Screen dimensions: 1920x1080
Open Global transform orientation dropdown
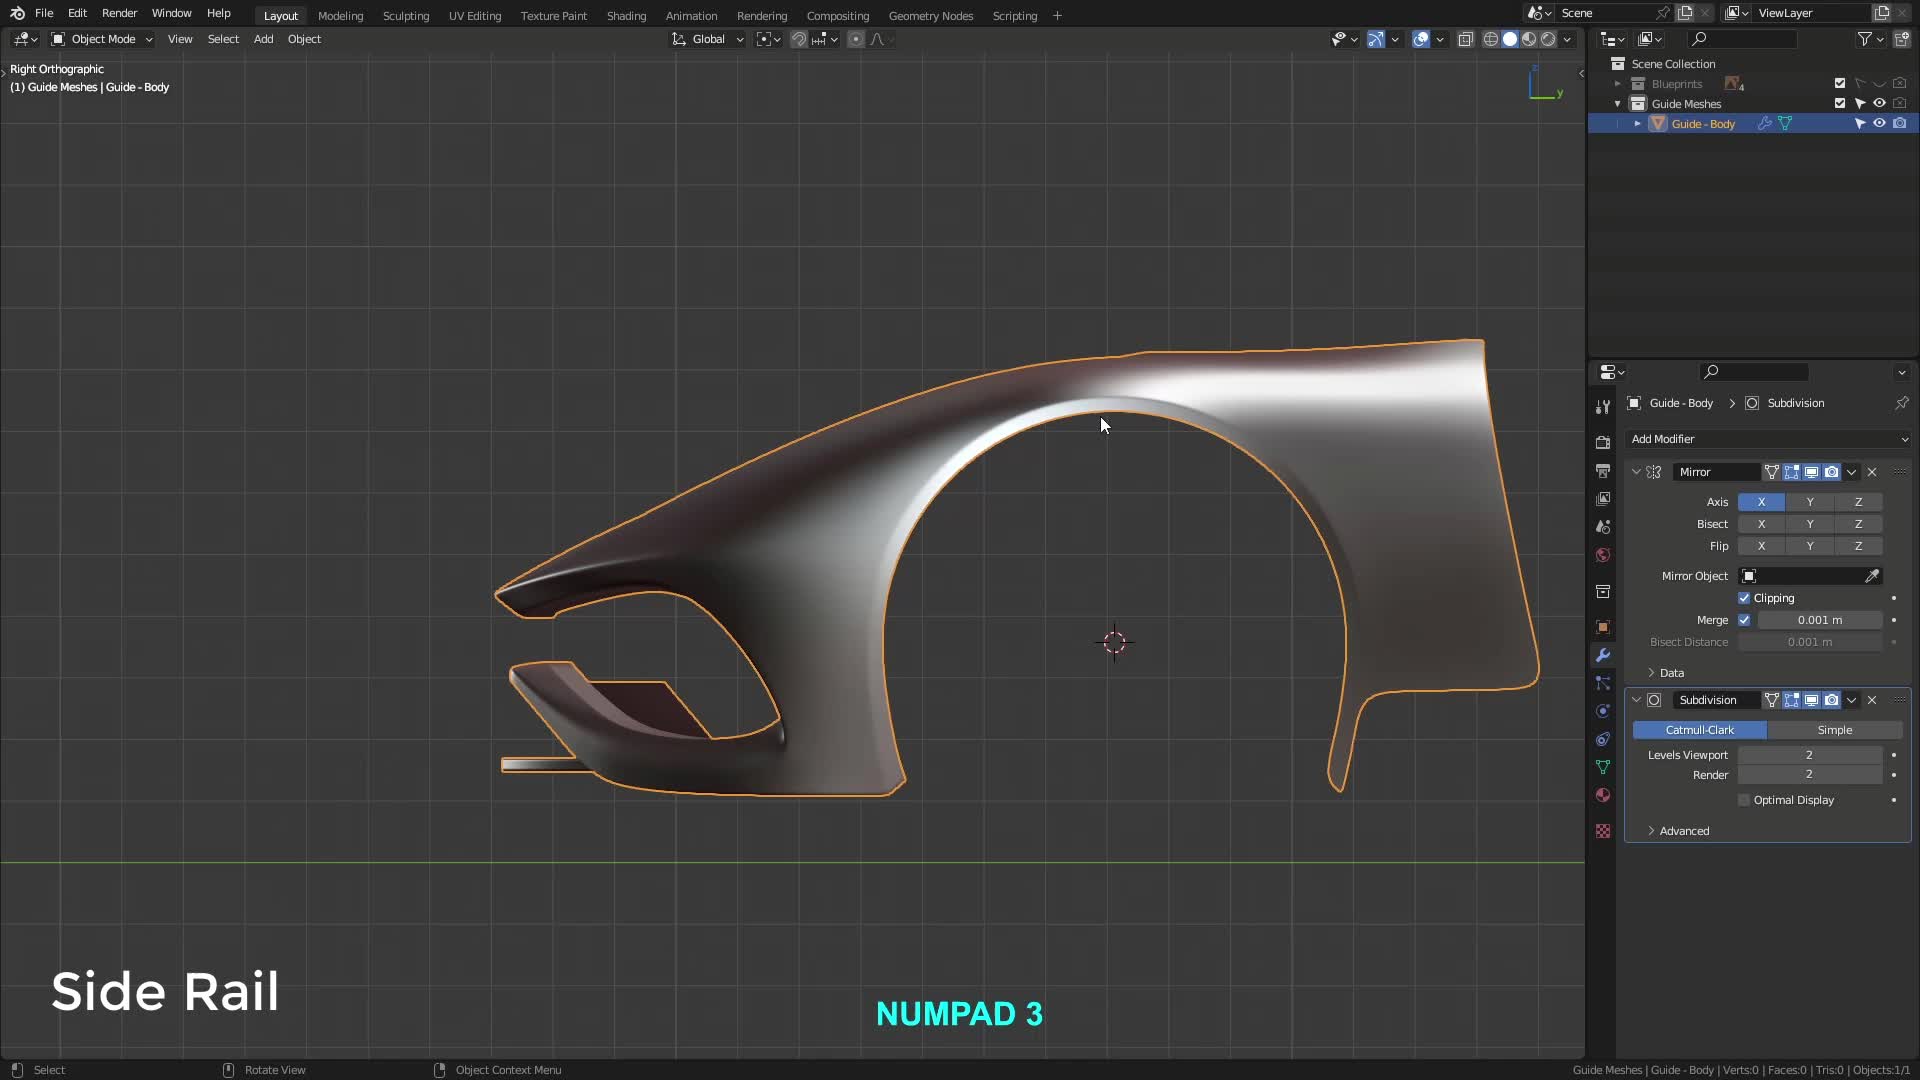coord(708,39)
